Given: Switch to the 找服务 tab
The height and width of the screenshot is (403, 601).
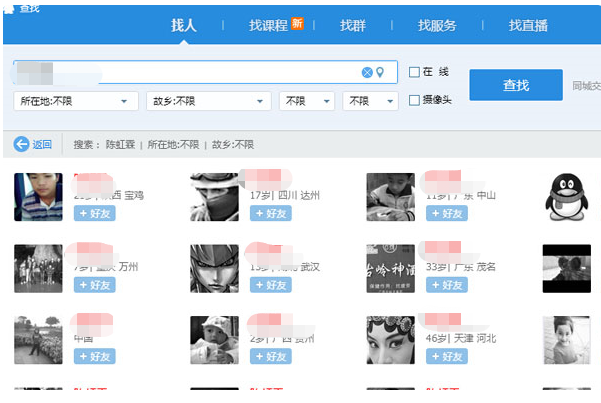Looking at the screenshot, I should pos(437,26).
